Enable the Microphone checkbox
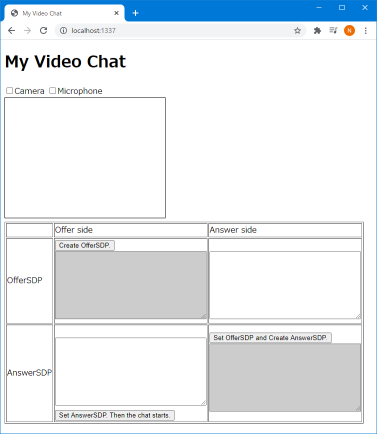This screenshot has height=434, width=377. click(53, 91)
